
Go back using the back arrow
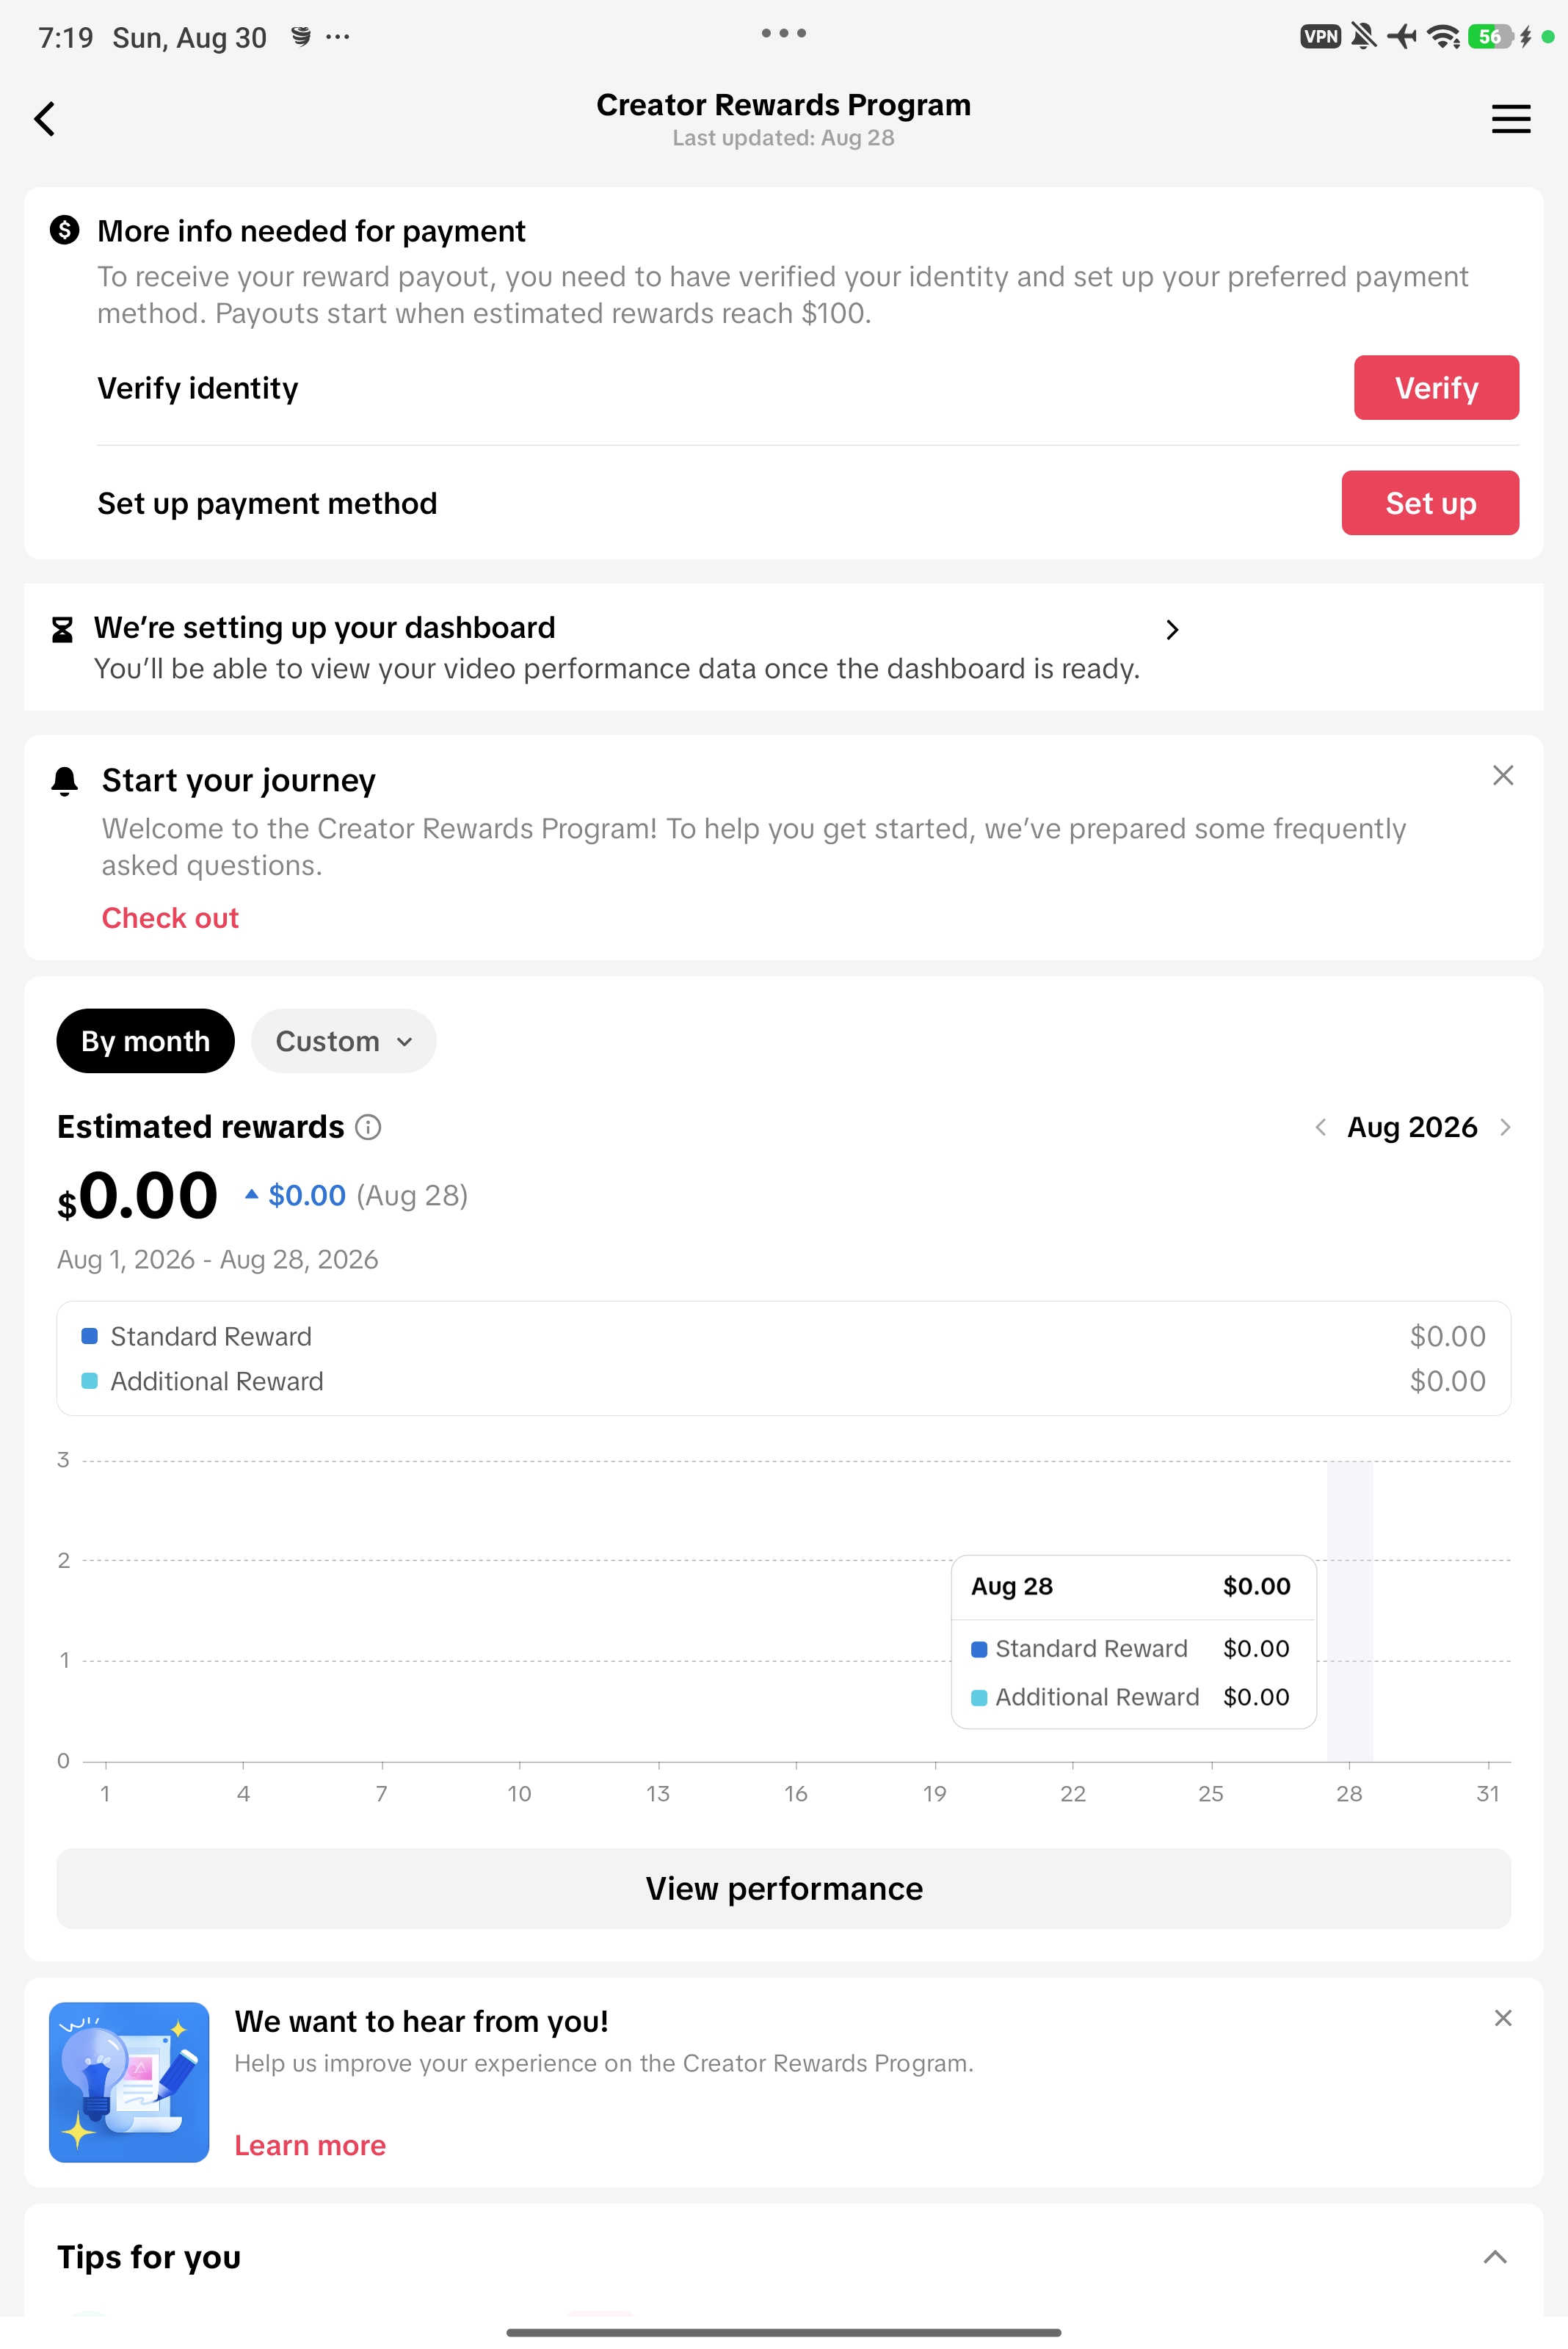point(45,119)
